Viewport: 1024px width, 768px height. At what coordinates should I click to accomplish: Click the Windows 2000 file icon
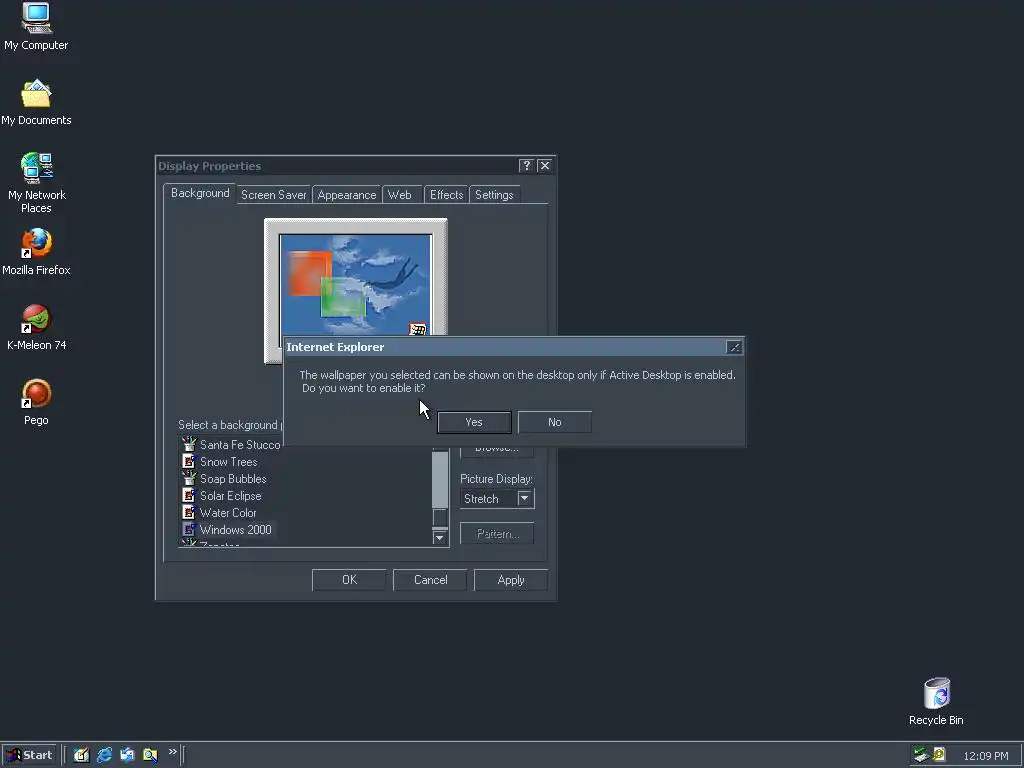click(189, 530)
